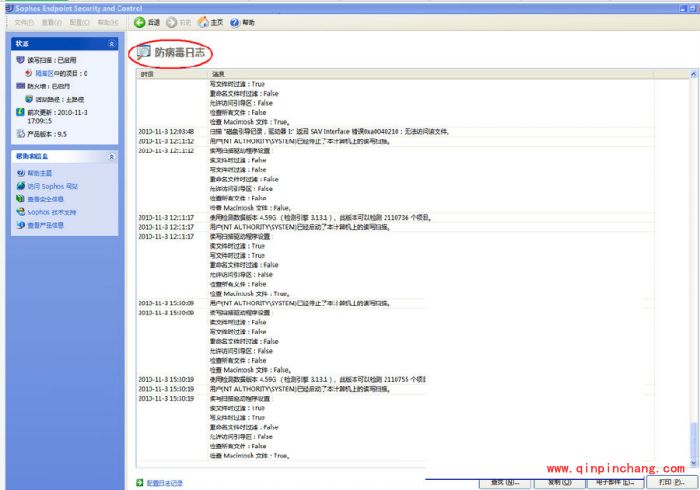
Task: Open the quarantine (隔离区) link
Action: (44, 73)
